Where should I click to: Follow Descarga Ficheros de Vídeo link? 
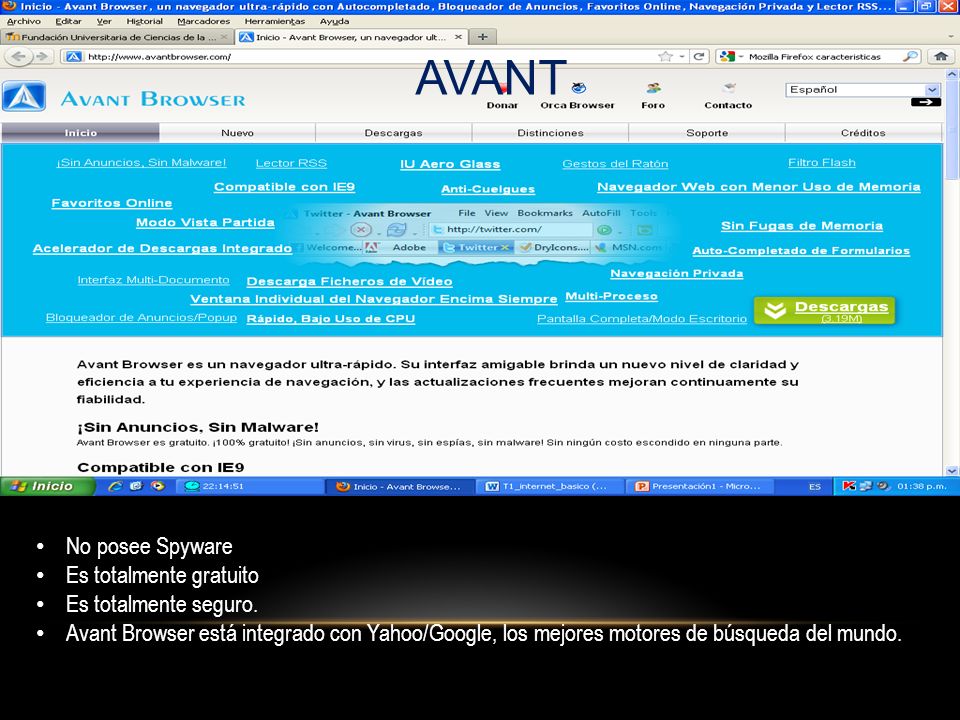pos(349,282)
